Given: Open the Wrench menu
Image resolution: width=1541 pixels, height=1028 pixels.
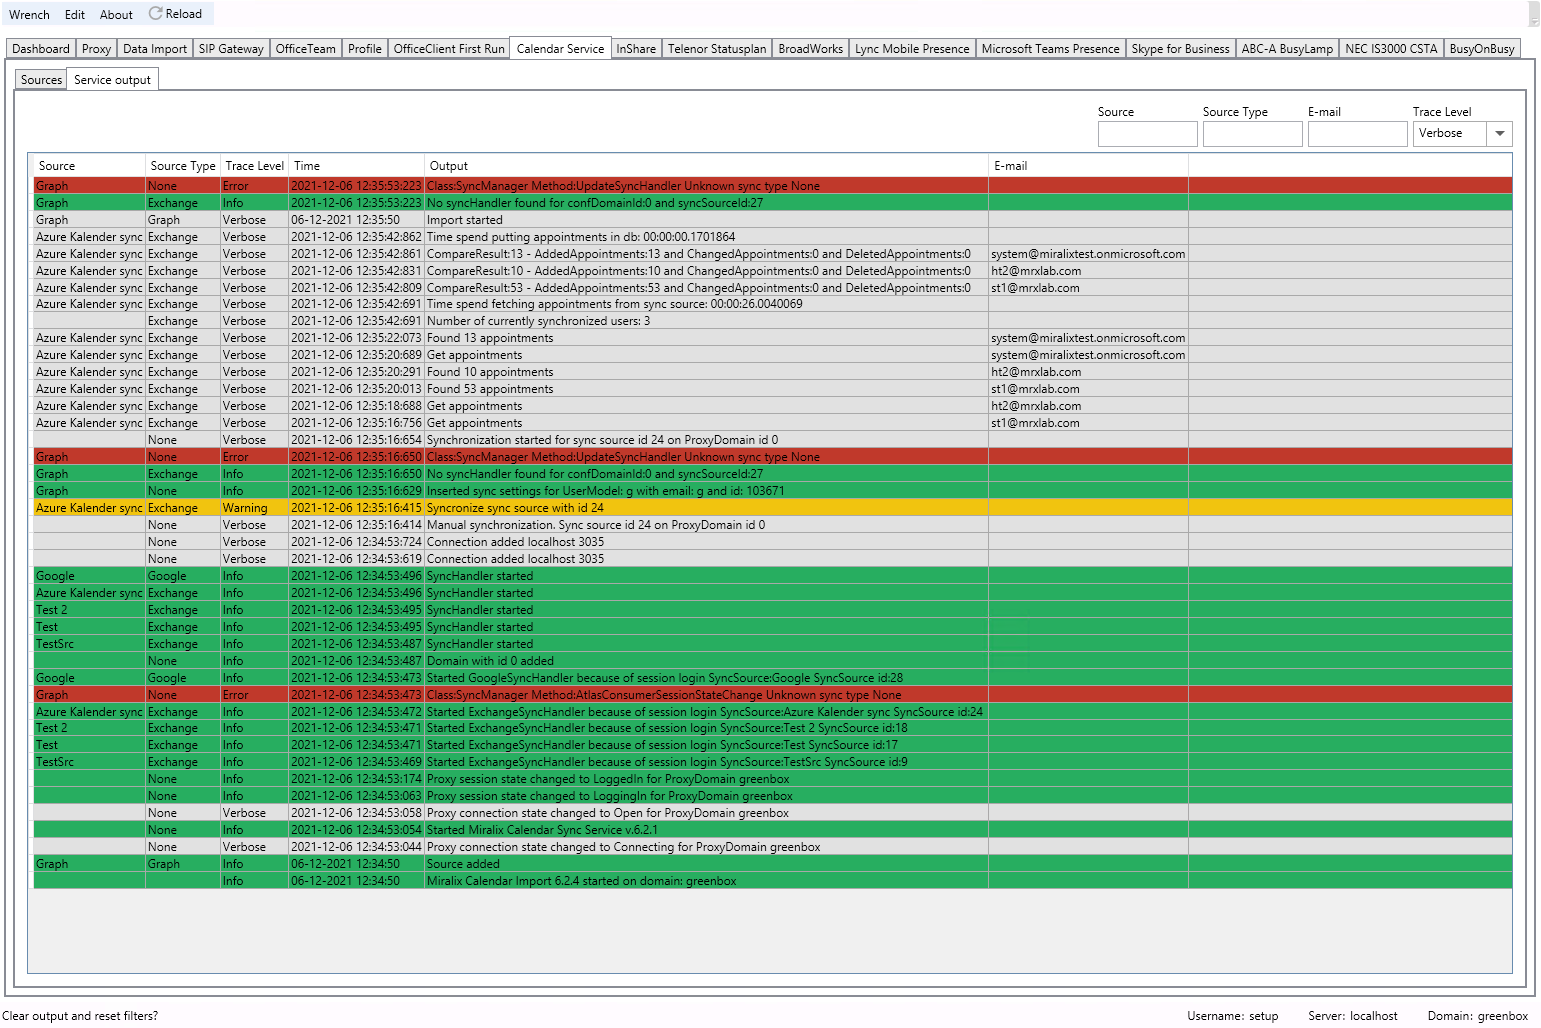Looking at the screenshot, I should (x=29, y=15).
